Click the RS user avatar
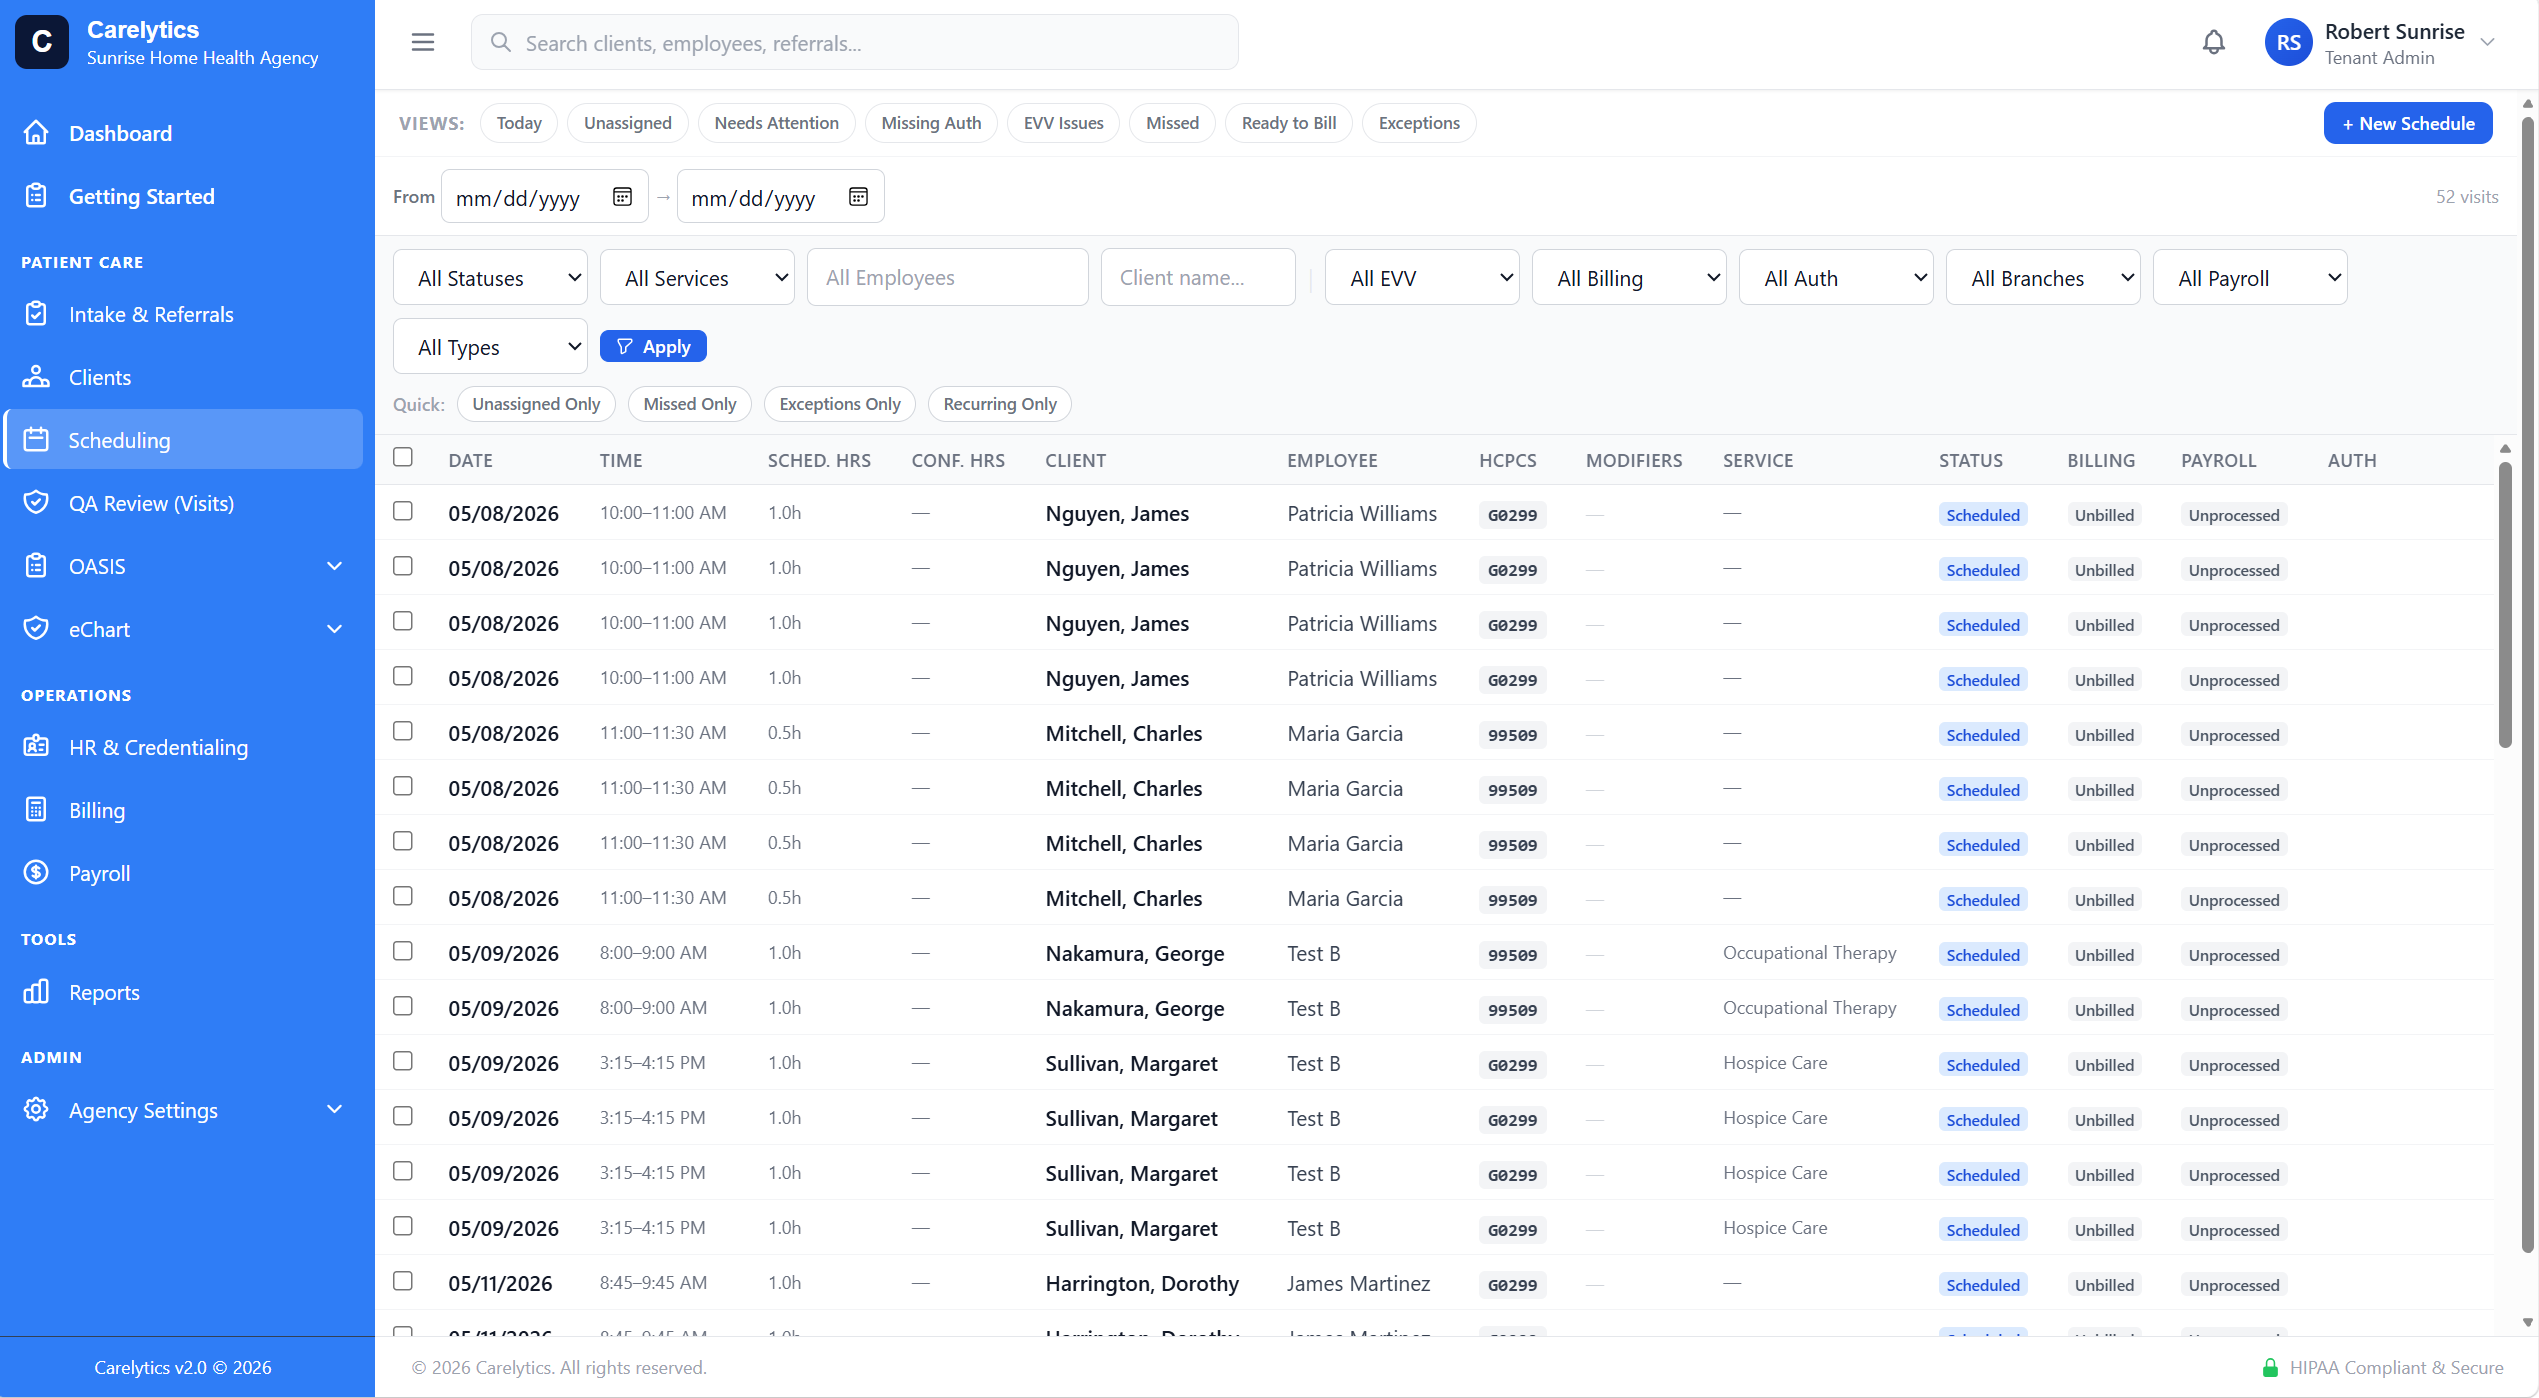The height and width of the screenshot is (1398, 2539). click(x=2289, y=42)
